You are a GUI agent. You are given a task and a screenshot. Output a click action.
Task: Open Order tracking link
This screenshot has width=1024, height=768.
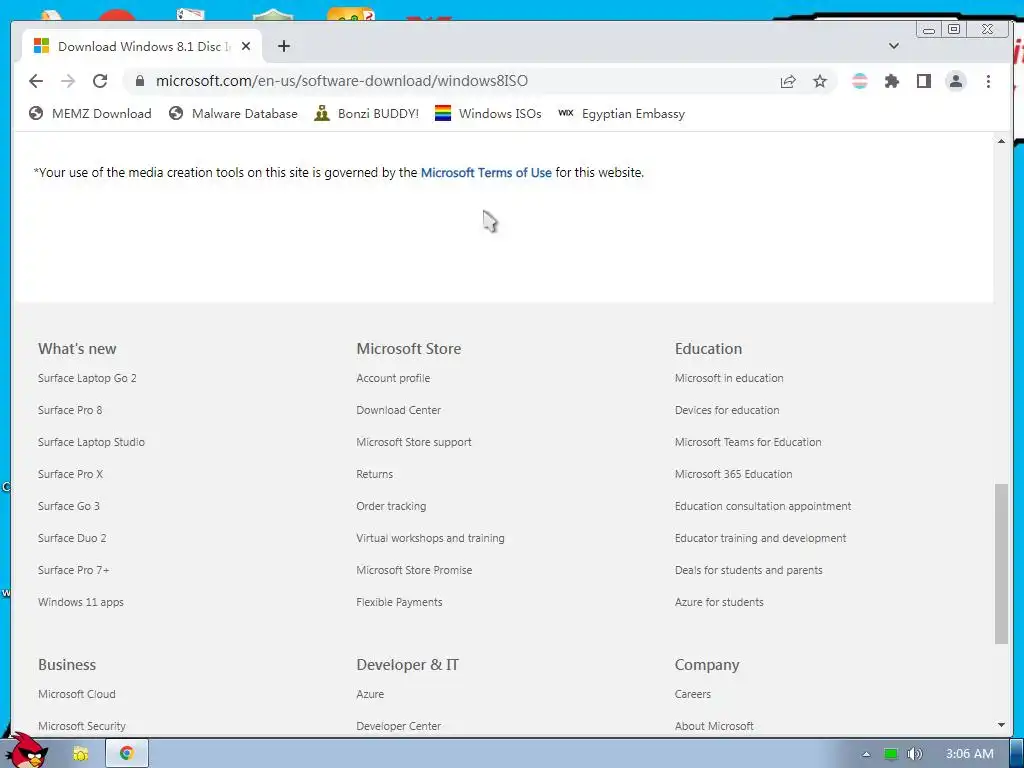391,506
